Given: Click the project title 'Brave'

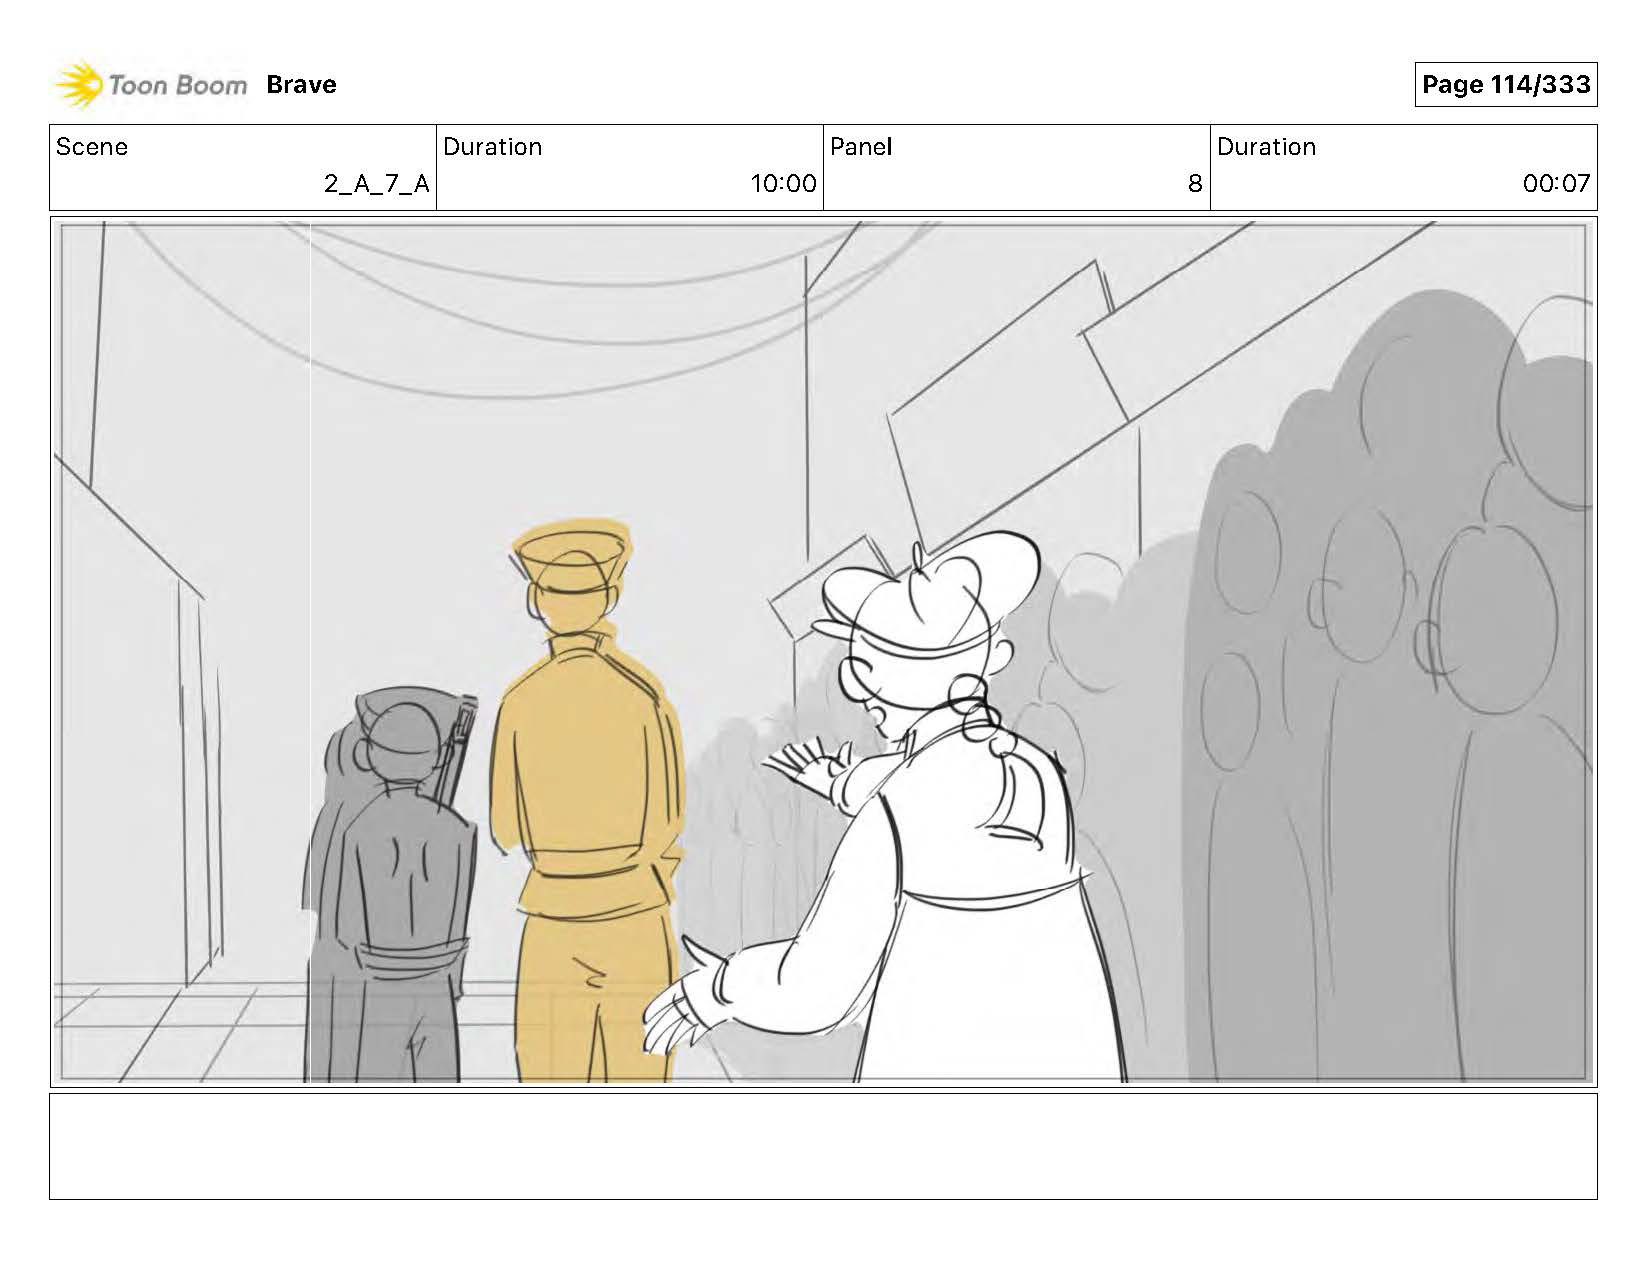Looking at the screenshot, I should (x=301, y=85).
